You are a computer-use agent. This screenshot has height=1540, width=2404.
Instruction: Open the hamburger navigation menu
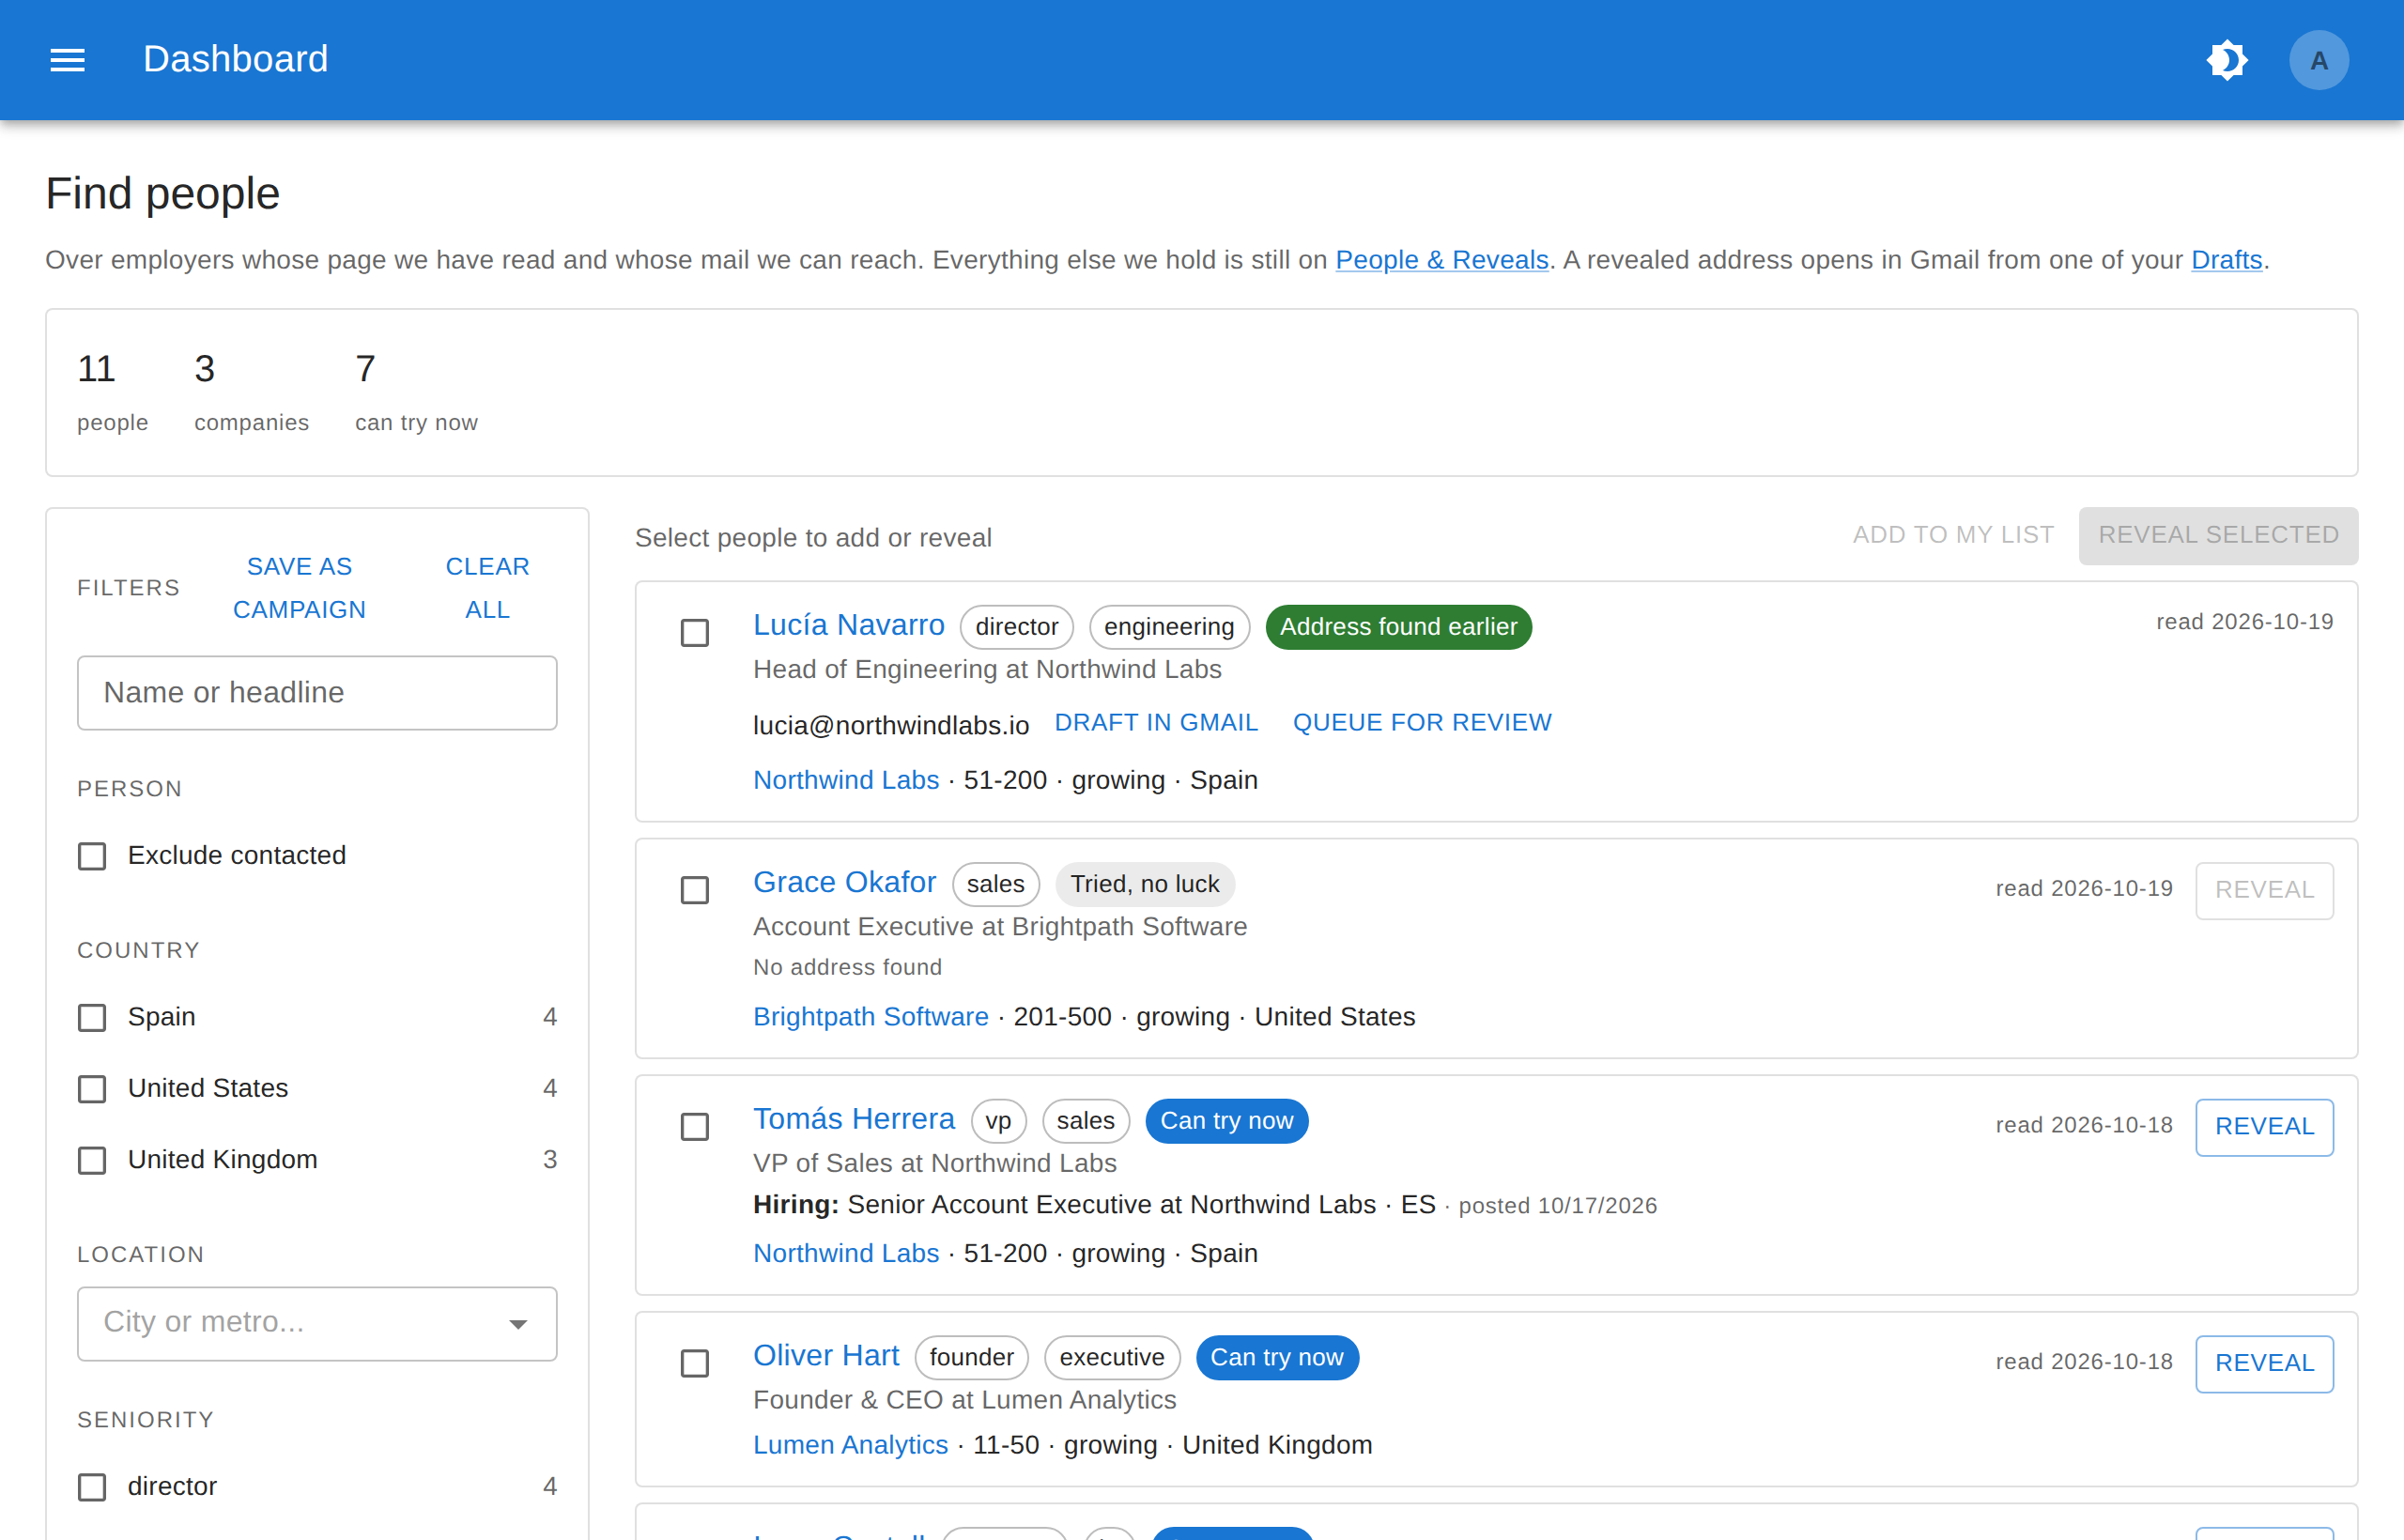(67, 60)
